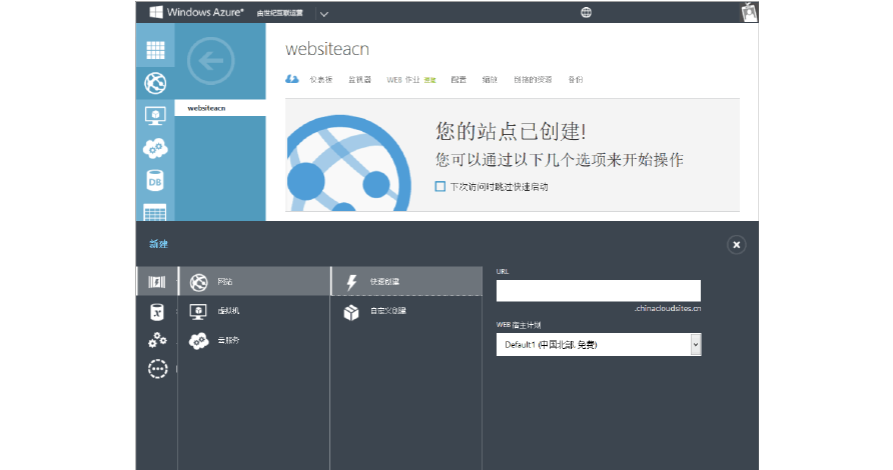Open the all items grid icon in sidebar

point(155,51)
